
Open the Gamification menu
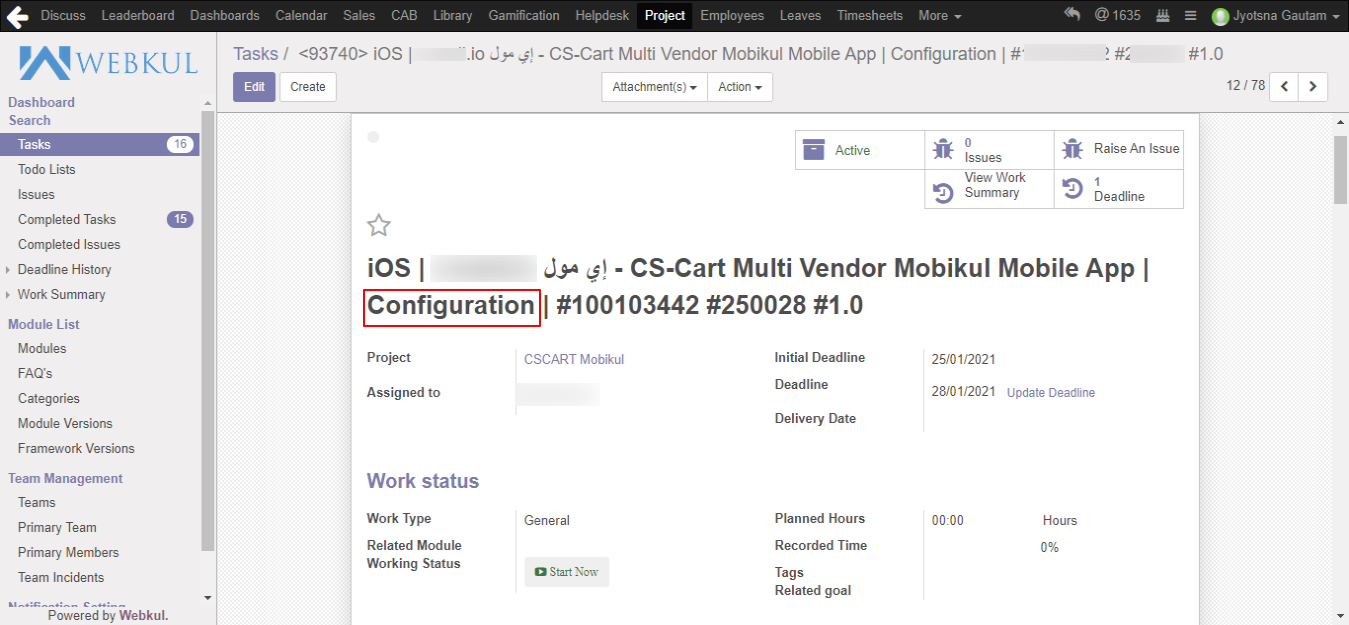[524, 15]
